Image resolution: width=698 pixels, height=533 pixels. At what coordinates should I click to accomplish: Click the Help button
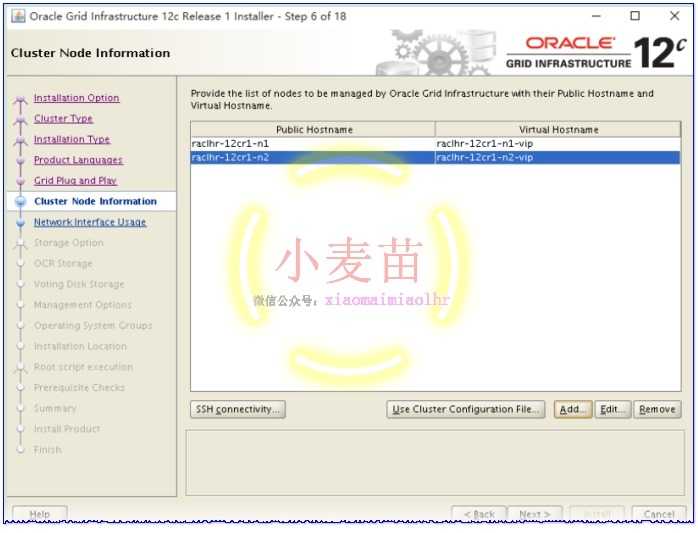tap(40, 514)
